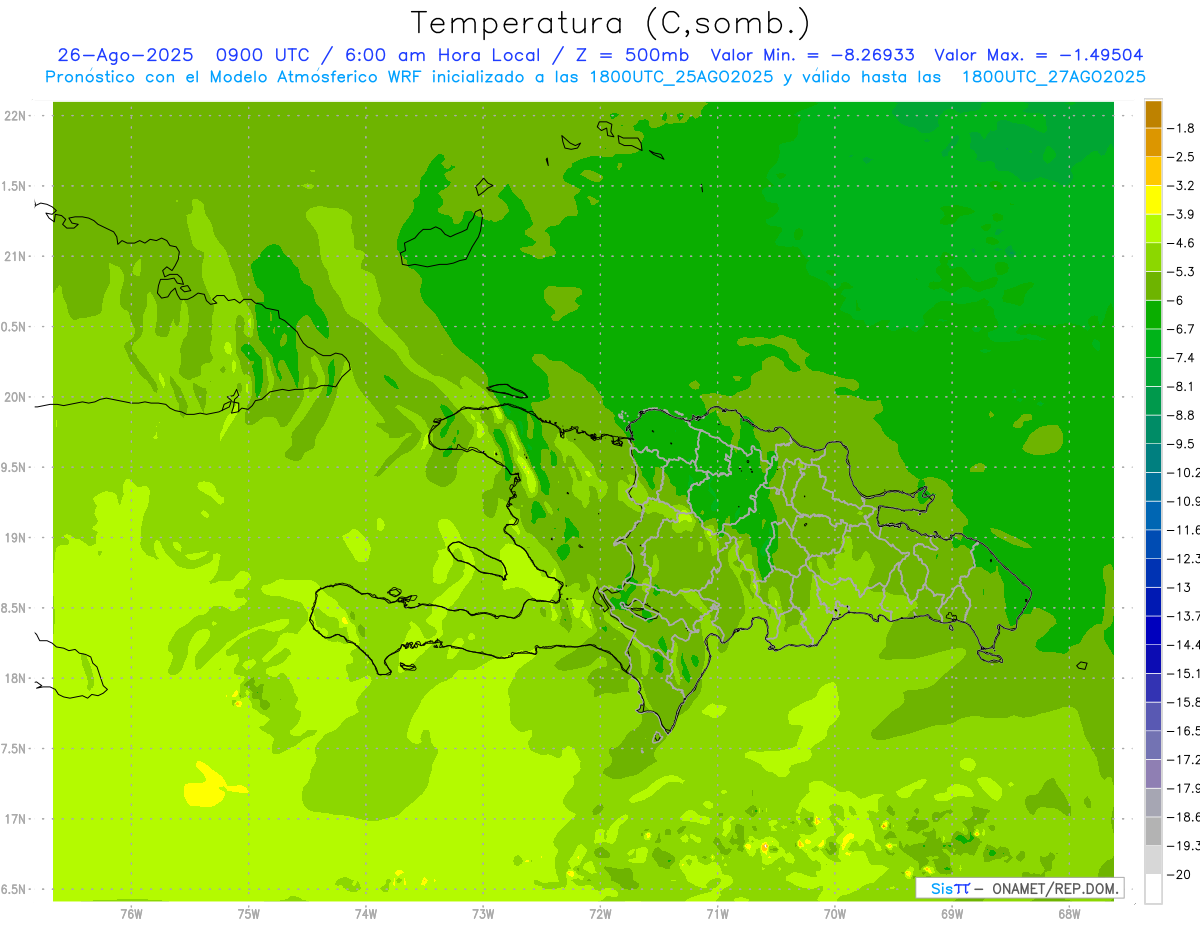Click the legend label '-8.1'
1200x927 pixels.
(x=1183, y=386)
